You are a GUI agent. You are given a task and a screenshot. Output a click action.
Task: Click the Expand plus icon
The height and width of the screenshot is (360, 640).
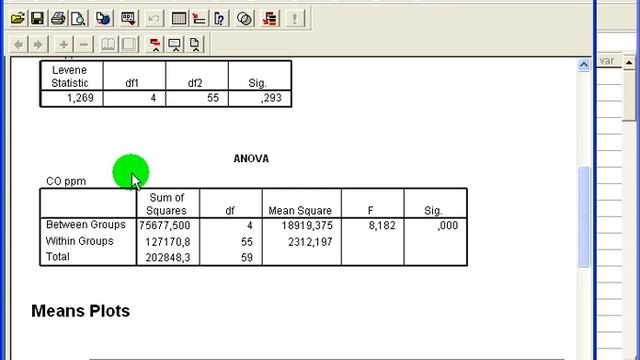coord(63,44)
